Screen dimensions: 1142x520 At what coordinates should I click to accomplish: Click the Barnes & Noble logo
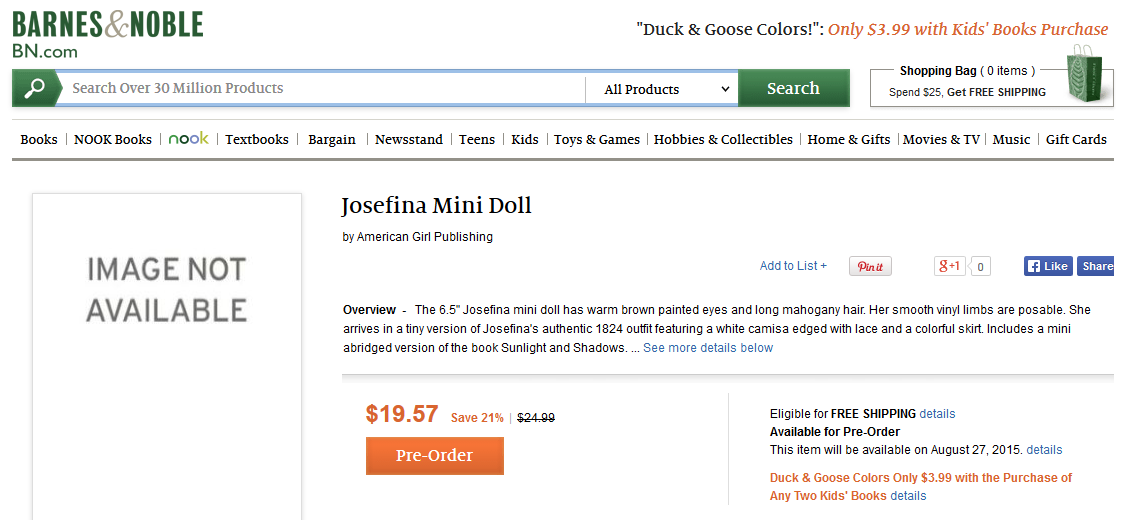[107, 34]
